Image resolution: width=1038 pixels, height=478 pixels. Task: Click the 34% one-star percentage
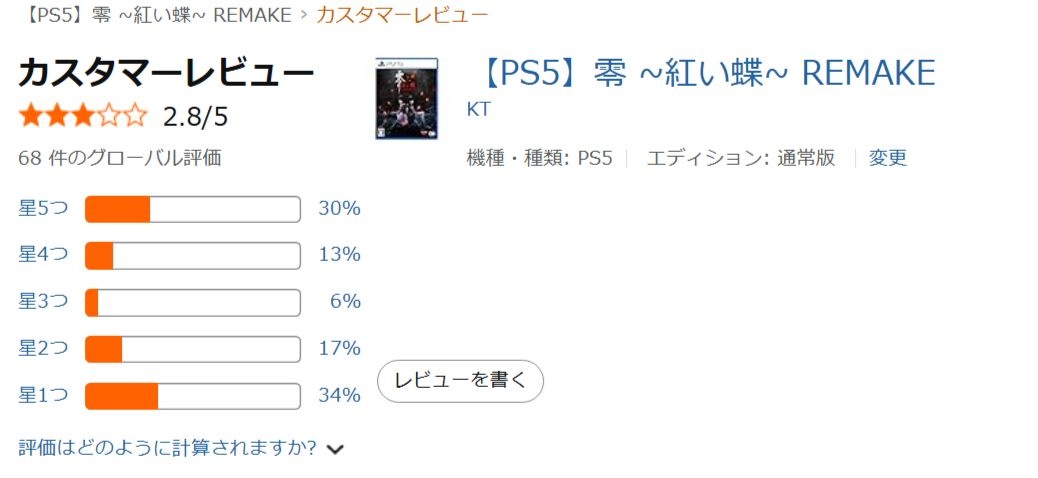pyautogui.click(x=339, y=395)
